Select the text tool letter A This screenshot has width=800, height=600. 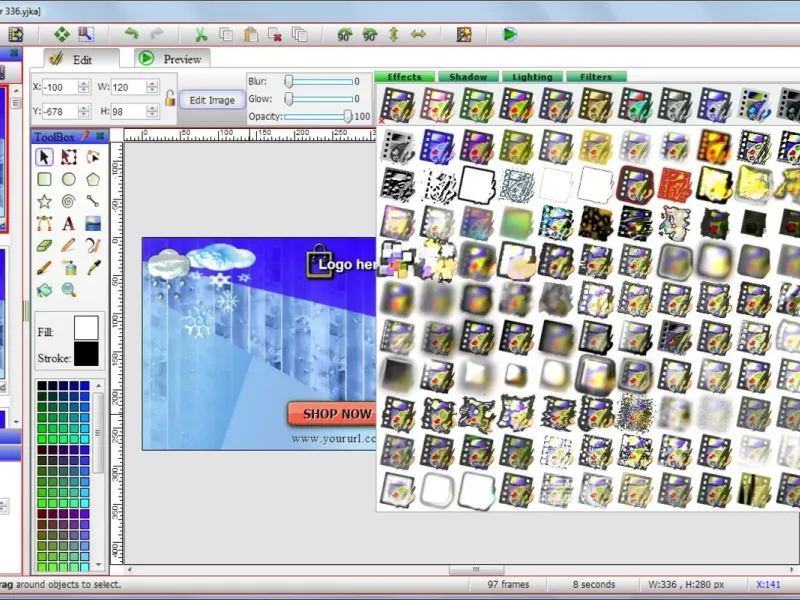click(x=69, y=223)
